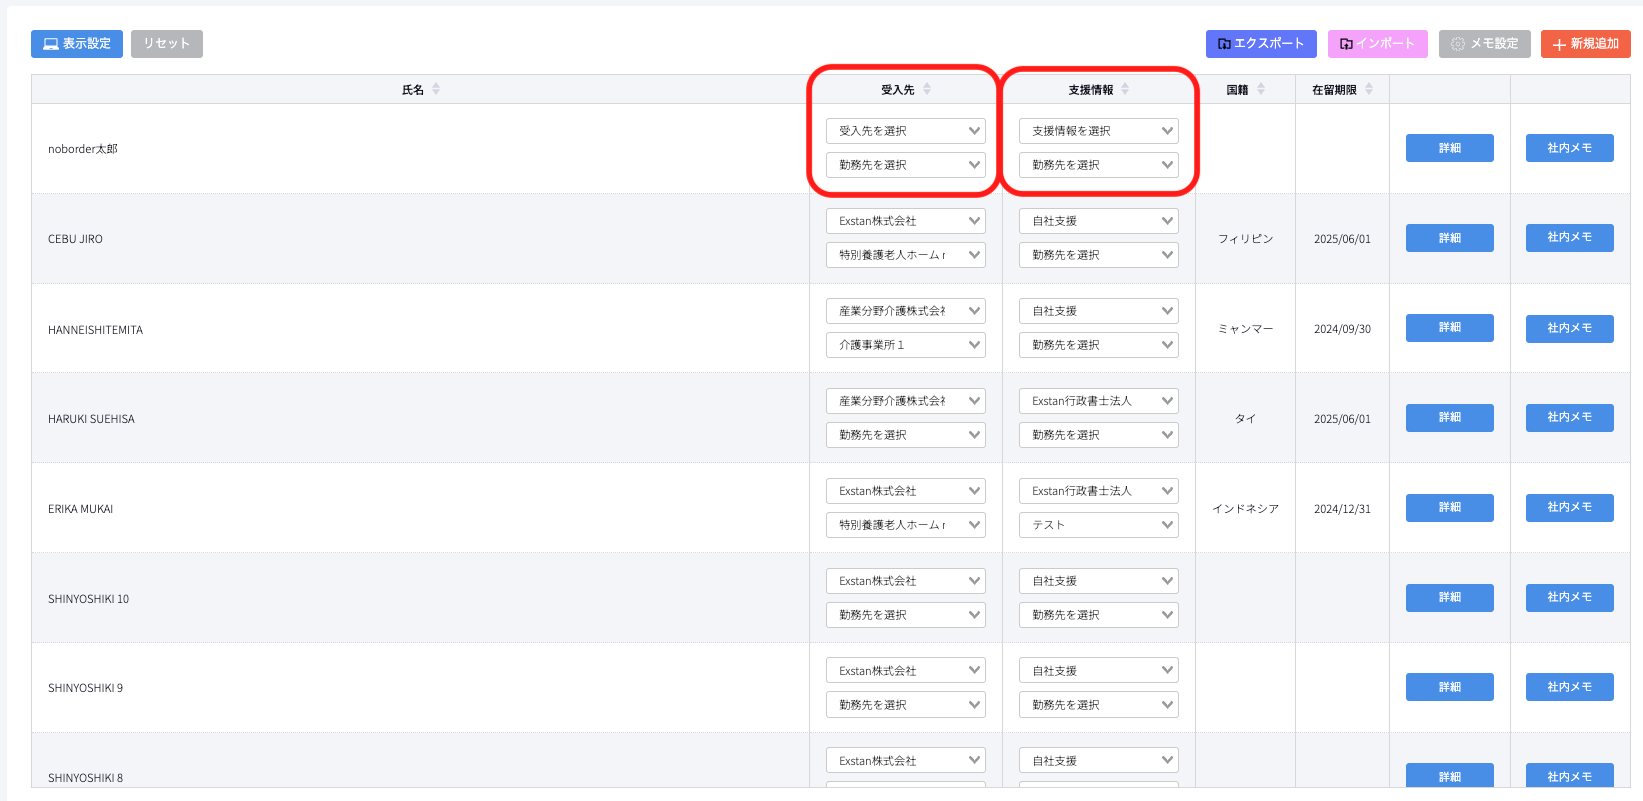This screenshot has width=1643, height=801.
Task: Sort the table by 支援情報 column
Action: click(1125, 89)
